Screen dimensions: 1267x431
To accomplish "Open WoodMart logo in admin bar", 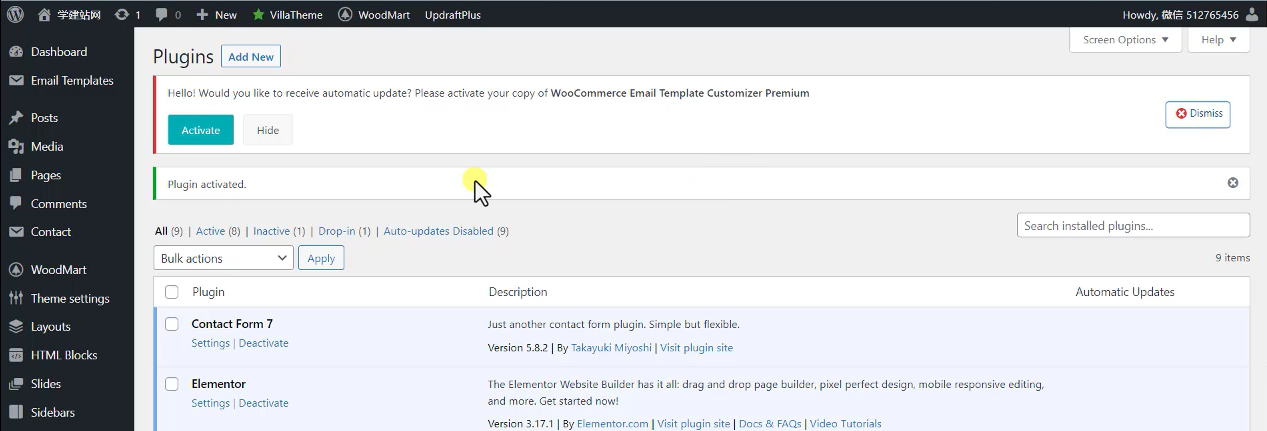I will click(x=345, y=14).
